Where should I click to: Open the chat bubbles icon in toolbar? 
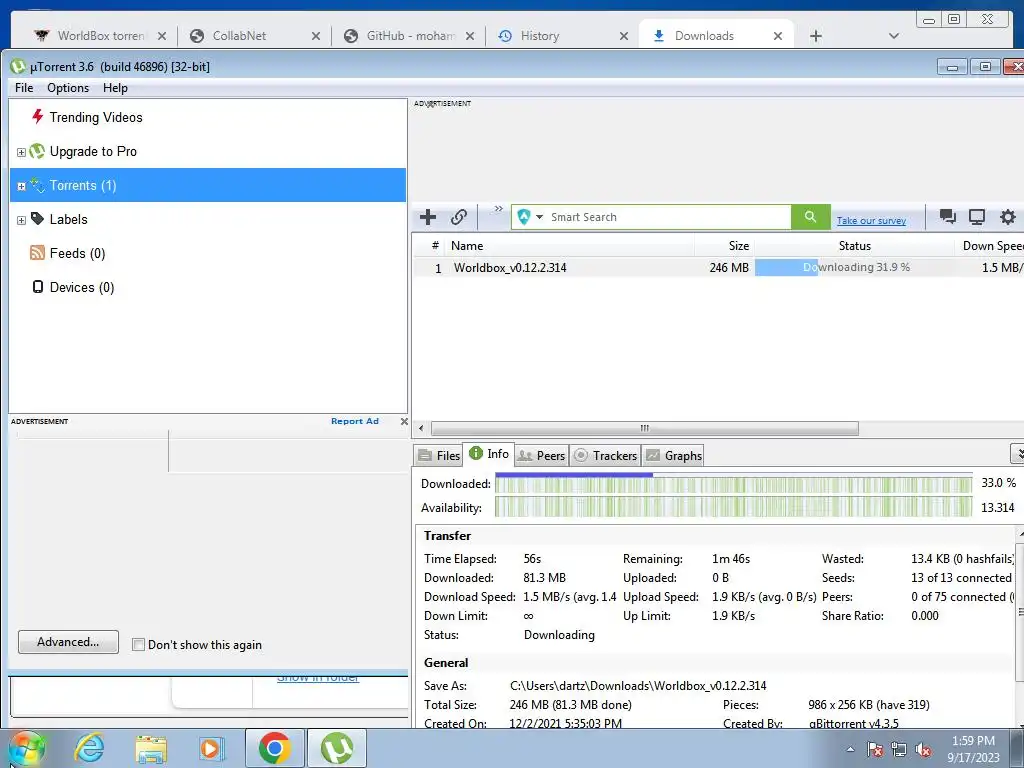[948, 217]
